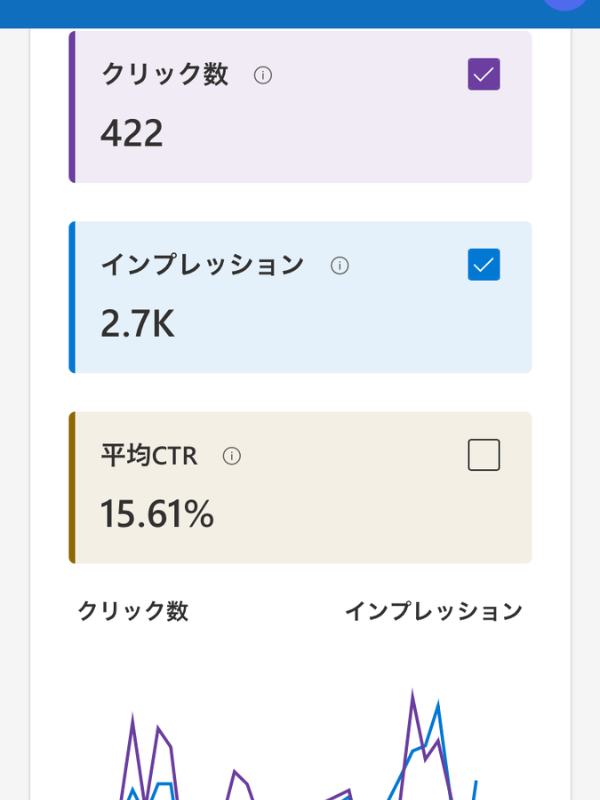Click the gold accent bar on CTR card
600x800 pixels.
point(72,487)
